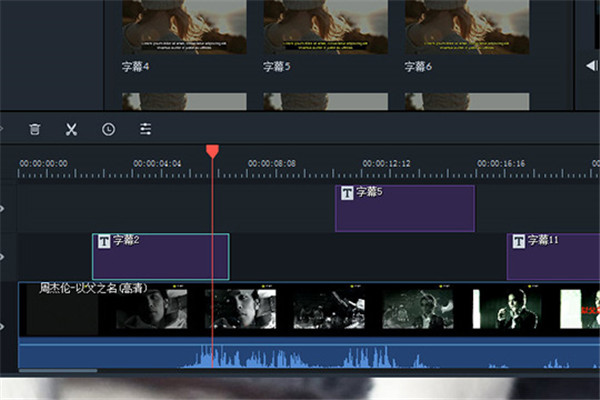This screenshot has height=400, width=600.
Task: Choose the 字幕4 subtitle template thumbnail
Action: (184, 27)
